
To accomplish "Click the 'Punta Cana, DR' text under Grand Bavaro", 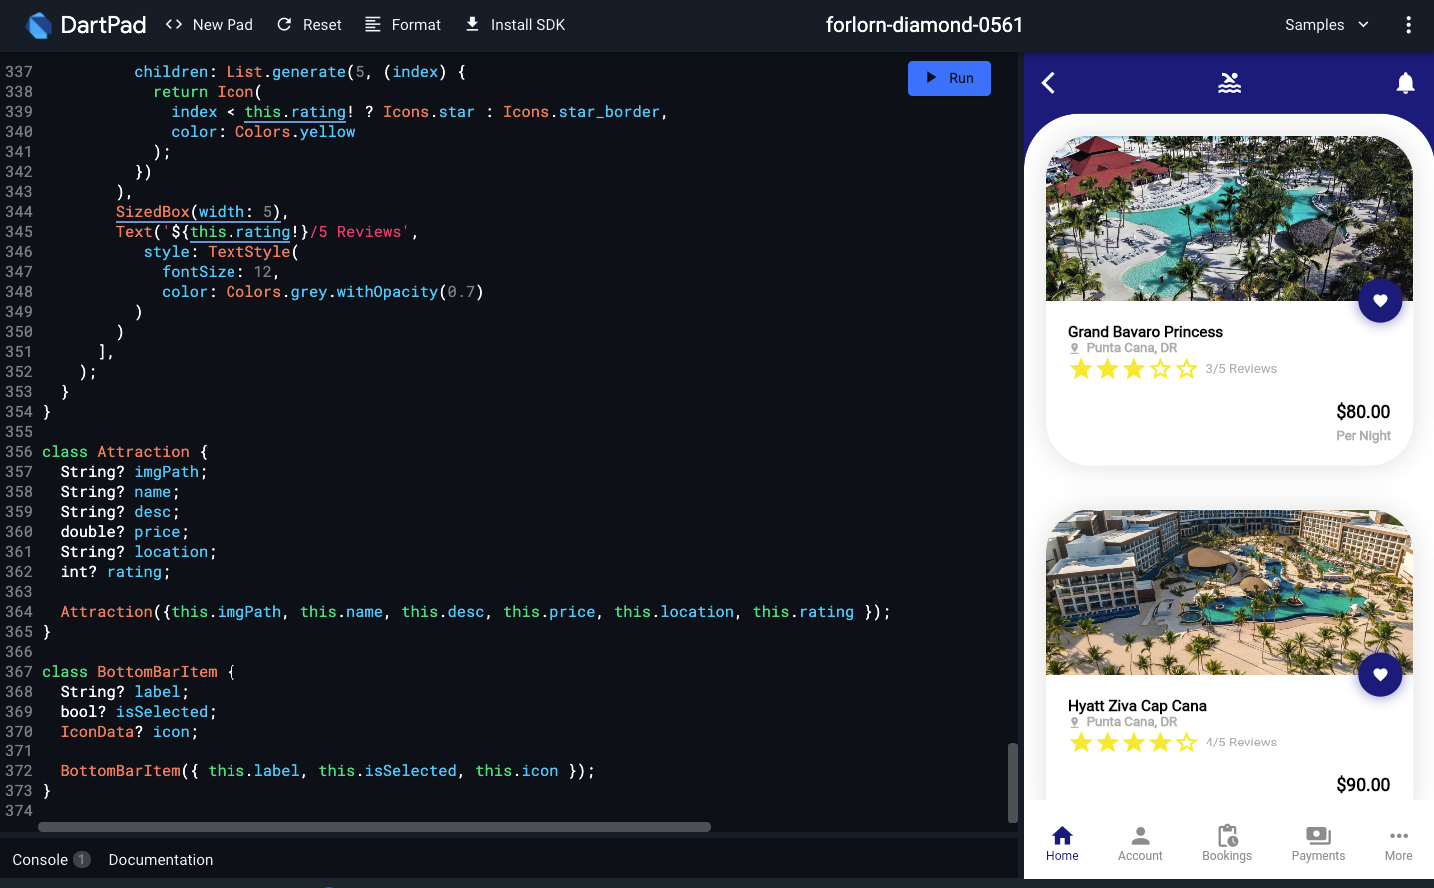I will point(1132,348).
